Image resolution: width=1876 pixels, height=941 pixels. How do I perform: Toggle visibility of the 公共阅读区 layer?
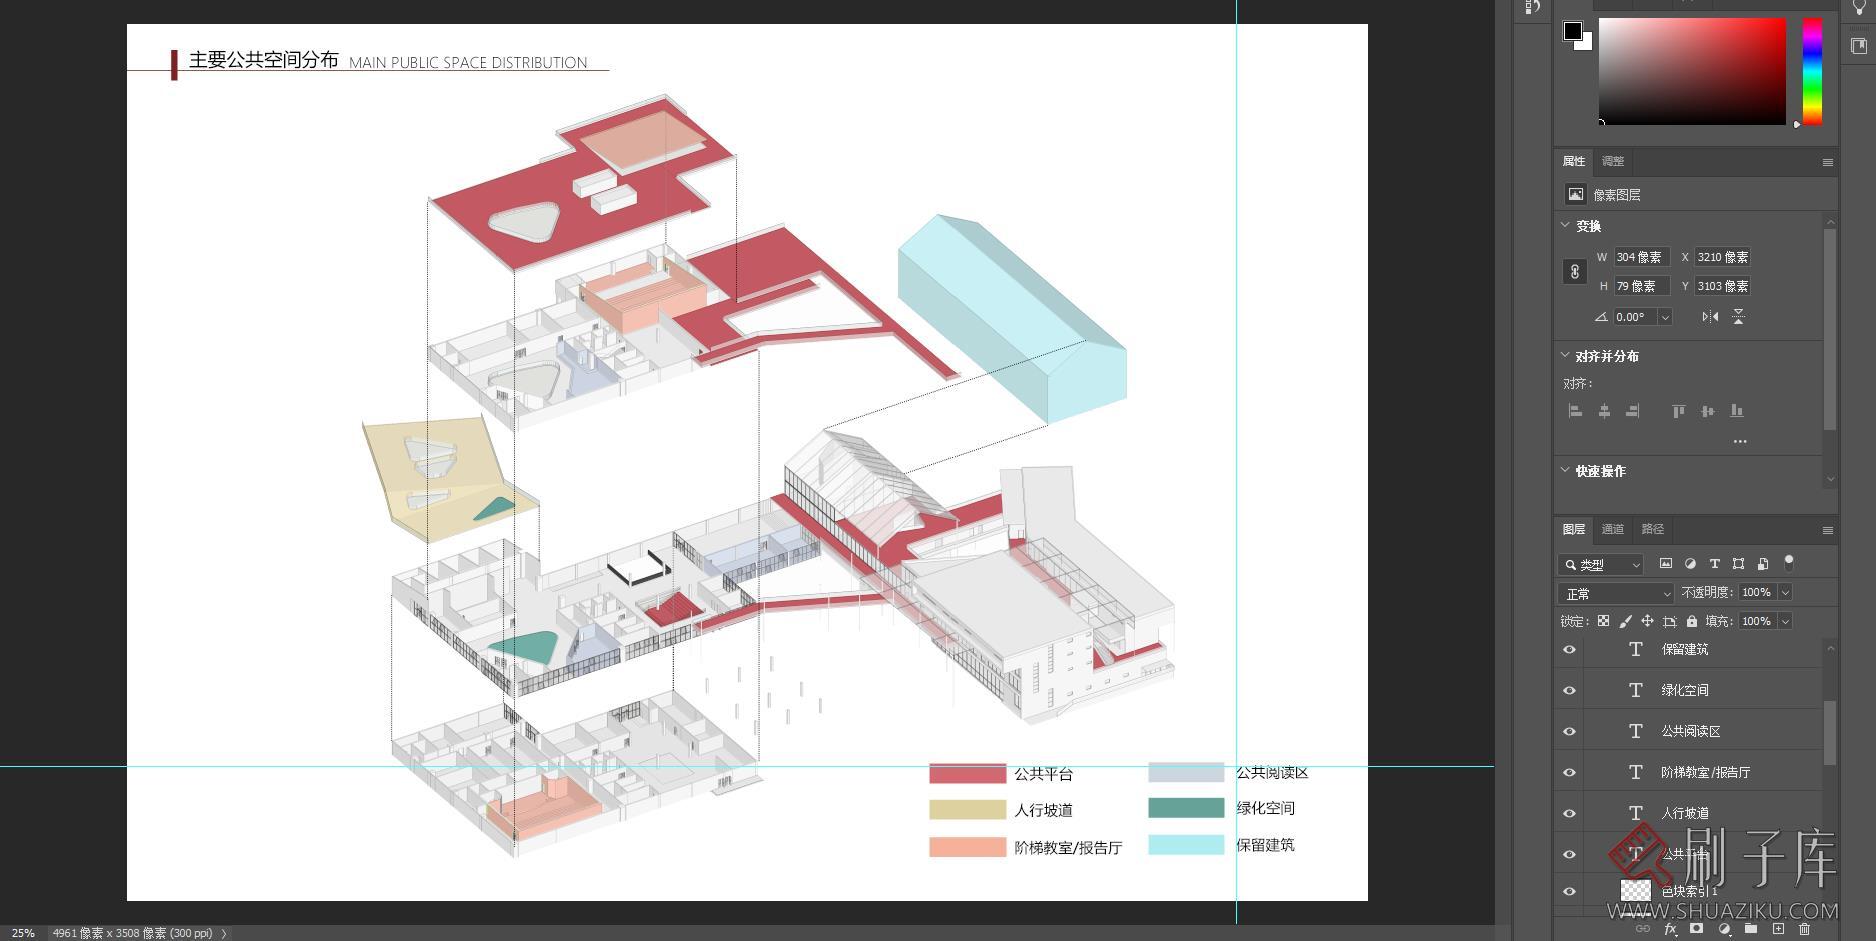(1569, 732)
